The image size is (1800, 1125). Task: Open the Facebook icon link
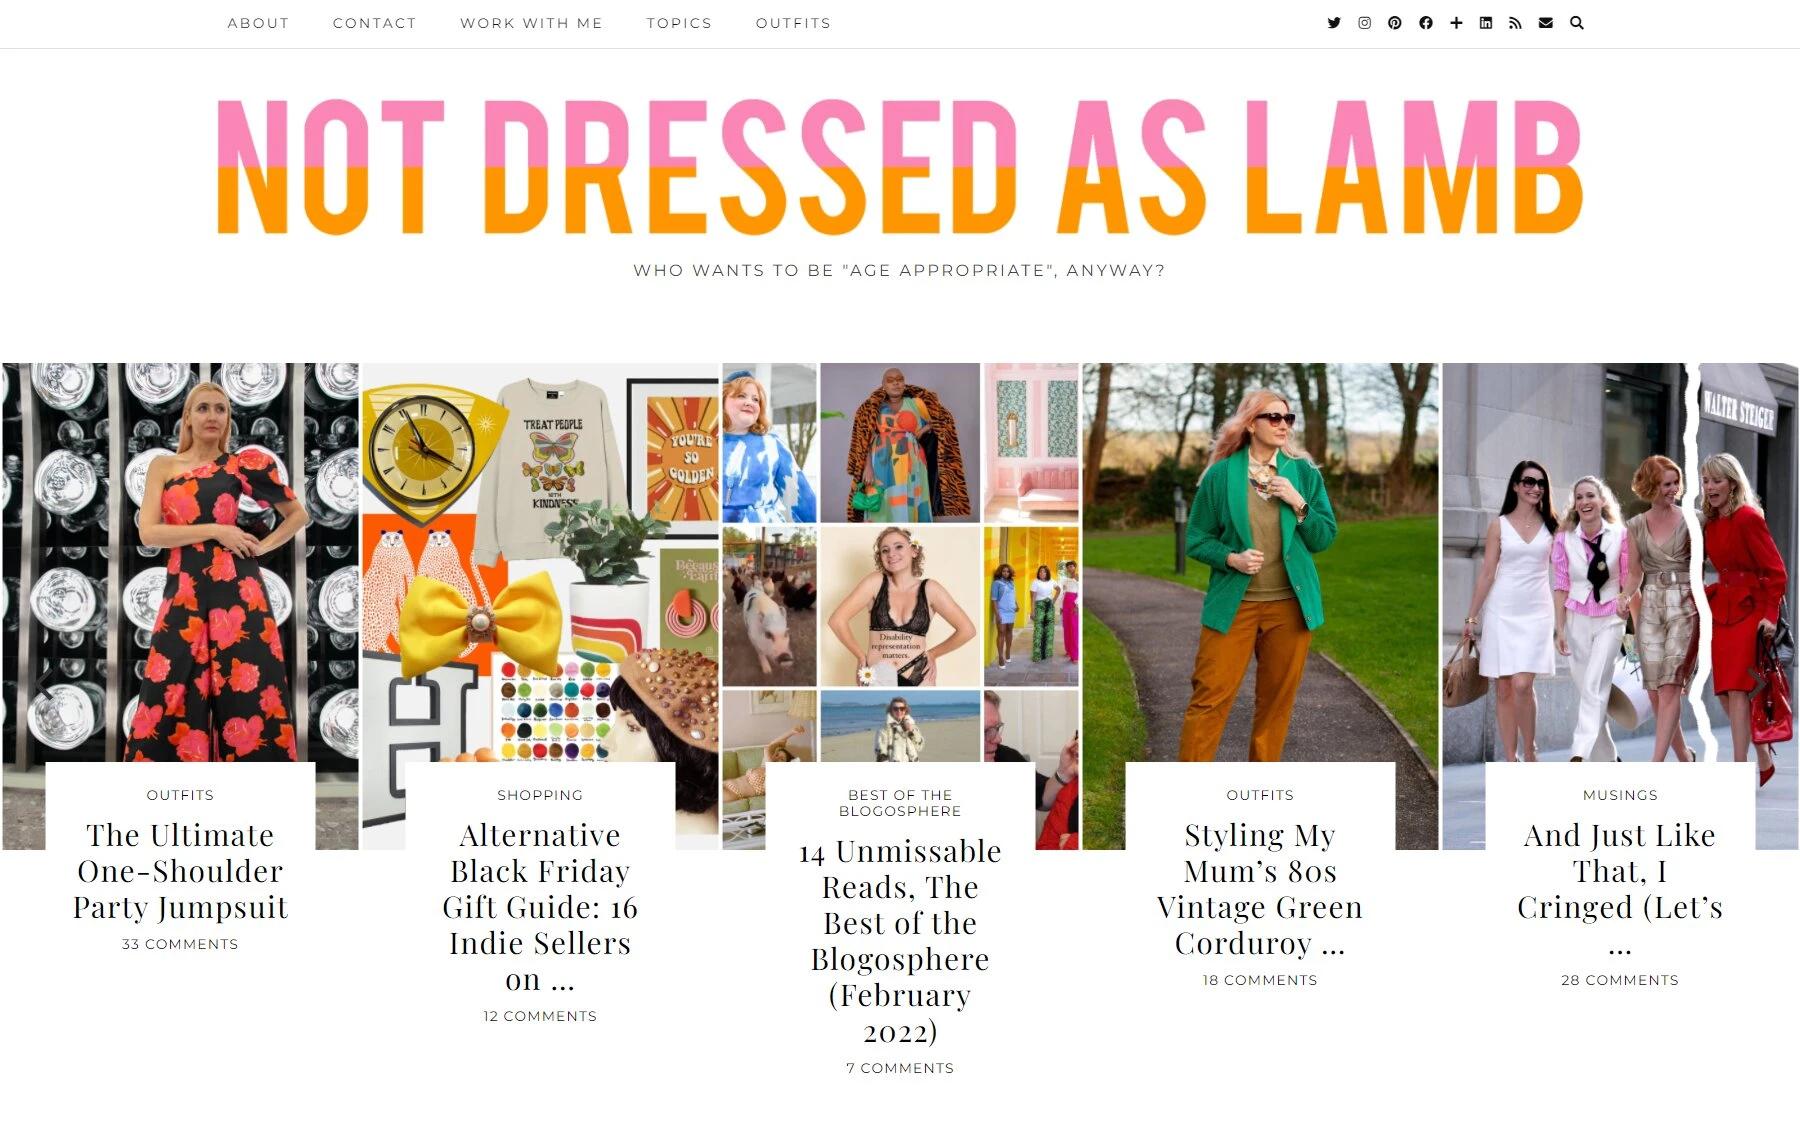point(1426,23)
